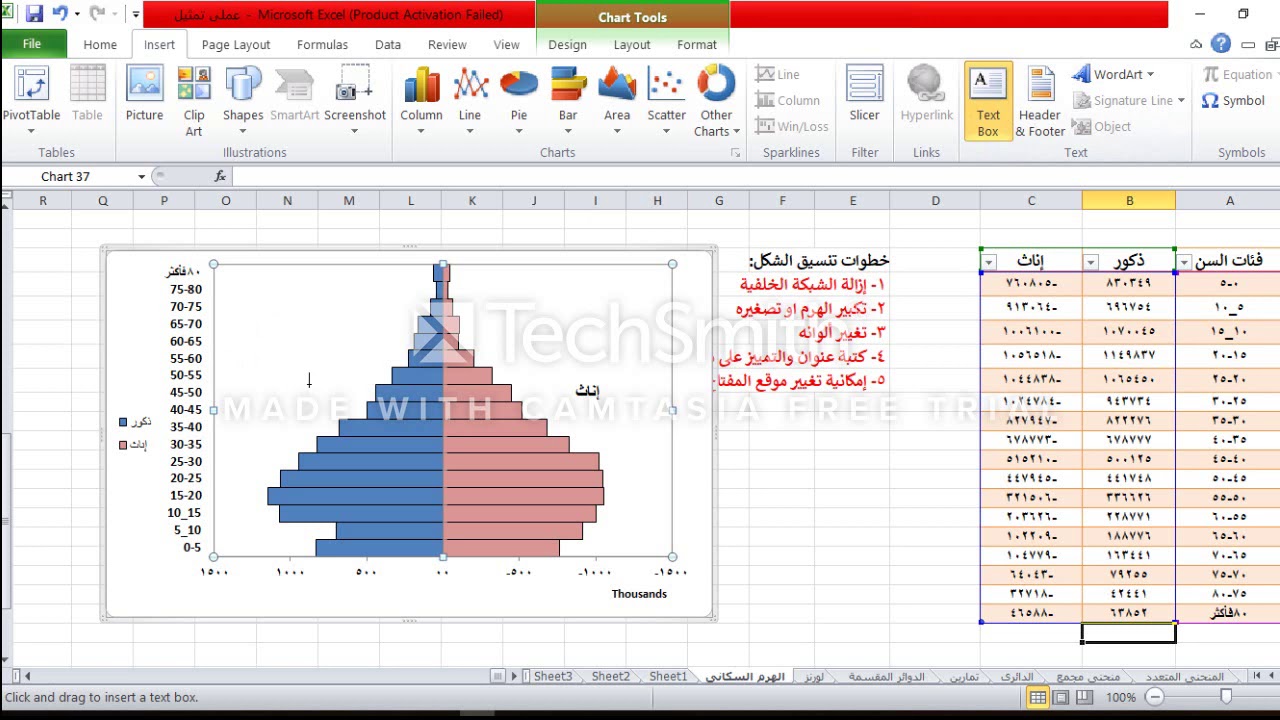Image resolution: width=1280 pixels, height=720 pixels.
Task: Open the File tab
Action: [x=32, y=44]
